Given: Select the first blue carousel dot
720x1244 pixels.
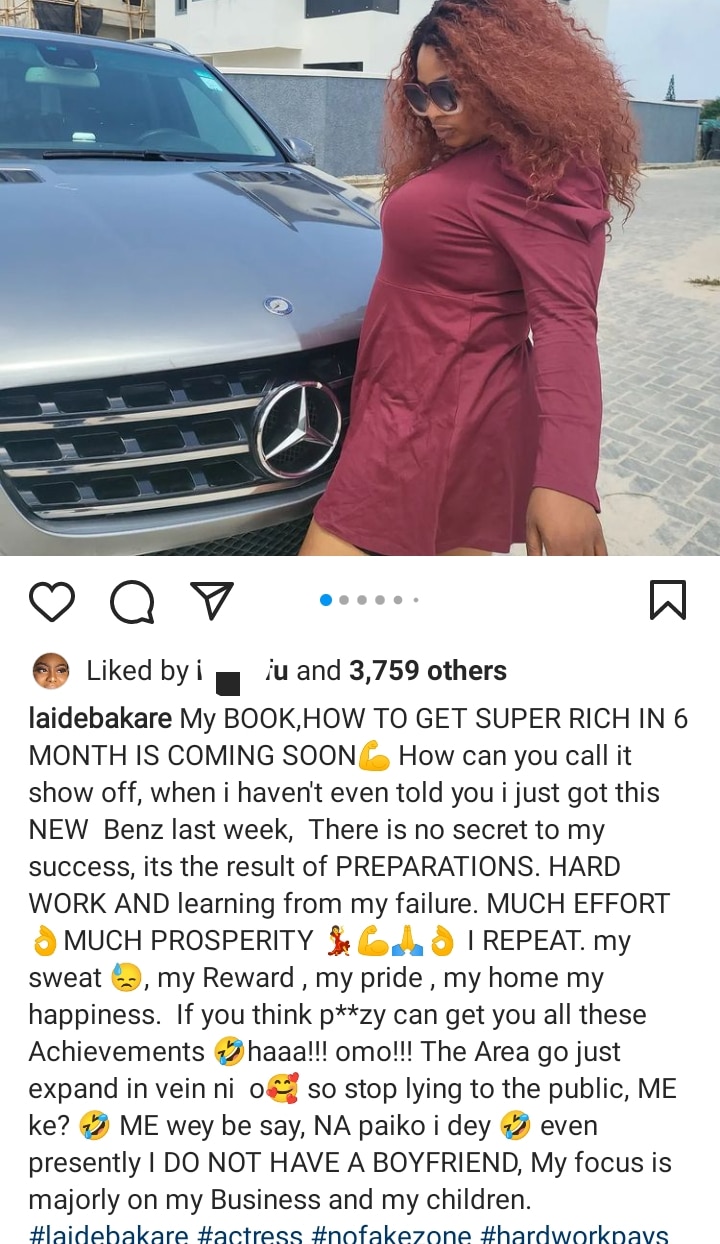Looking at the screenshot, I should tap(325, 600).
